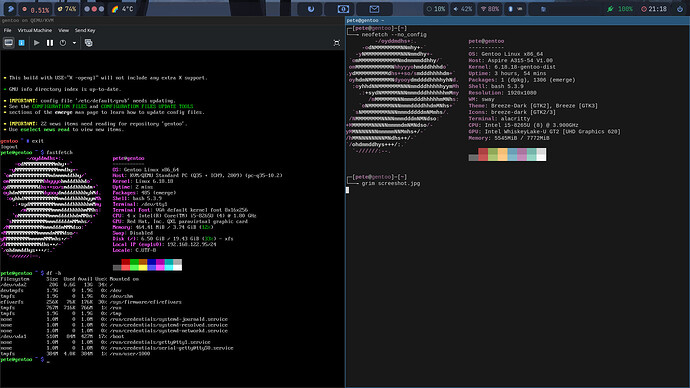The height and width of the screenshot is (388, 690).
Task: Click the 'Swap: Disabled' line in VM
Action: 132,233
